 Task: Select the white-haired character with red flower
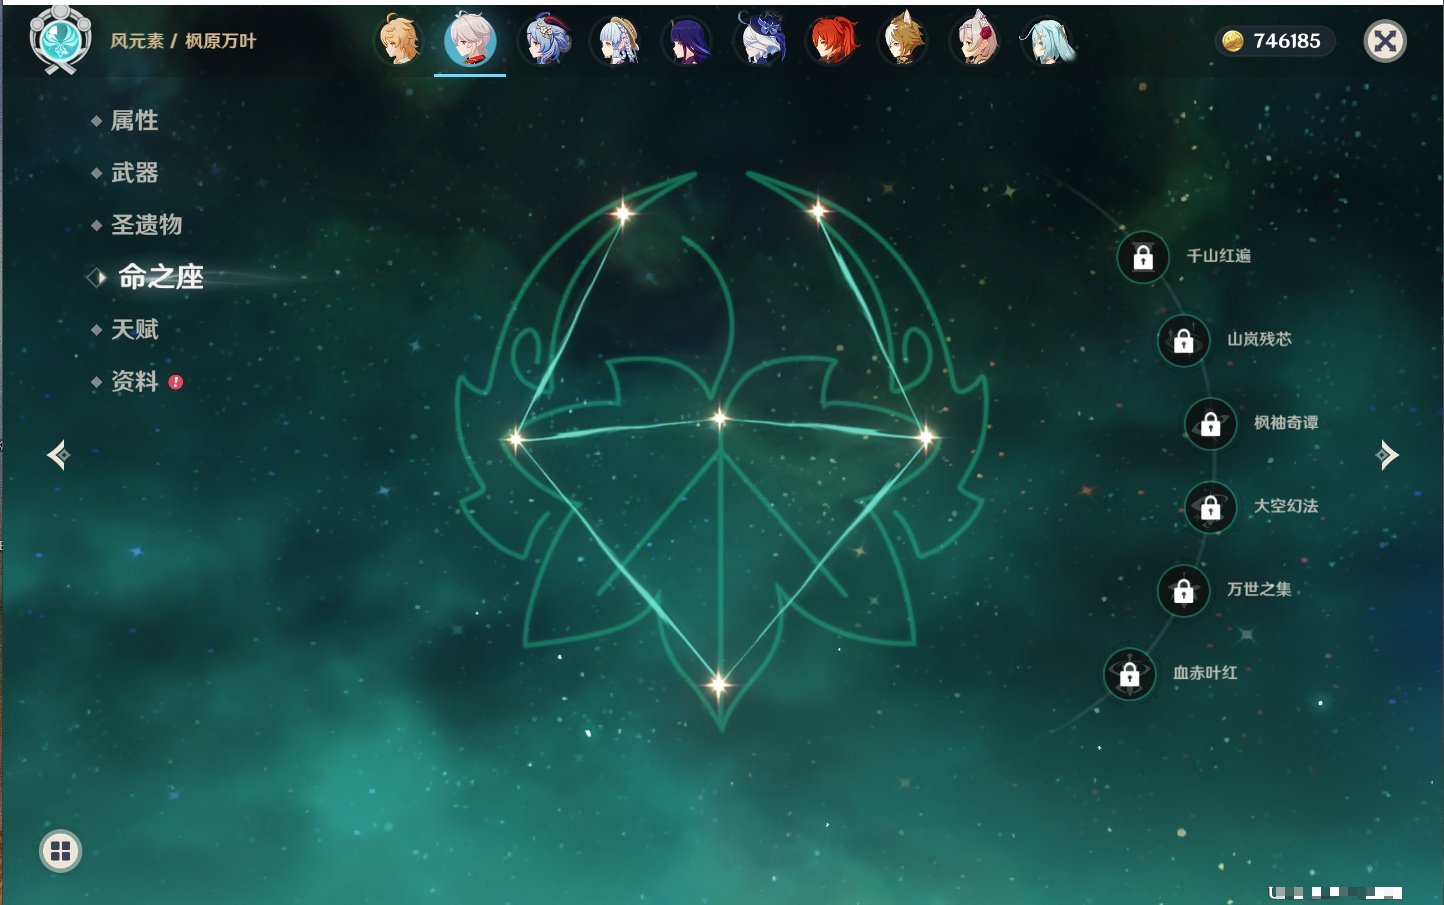point(976,41)
